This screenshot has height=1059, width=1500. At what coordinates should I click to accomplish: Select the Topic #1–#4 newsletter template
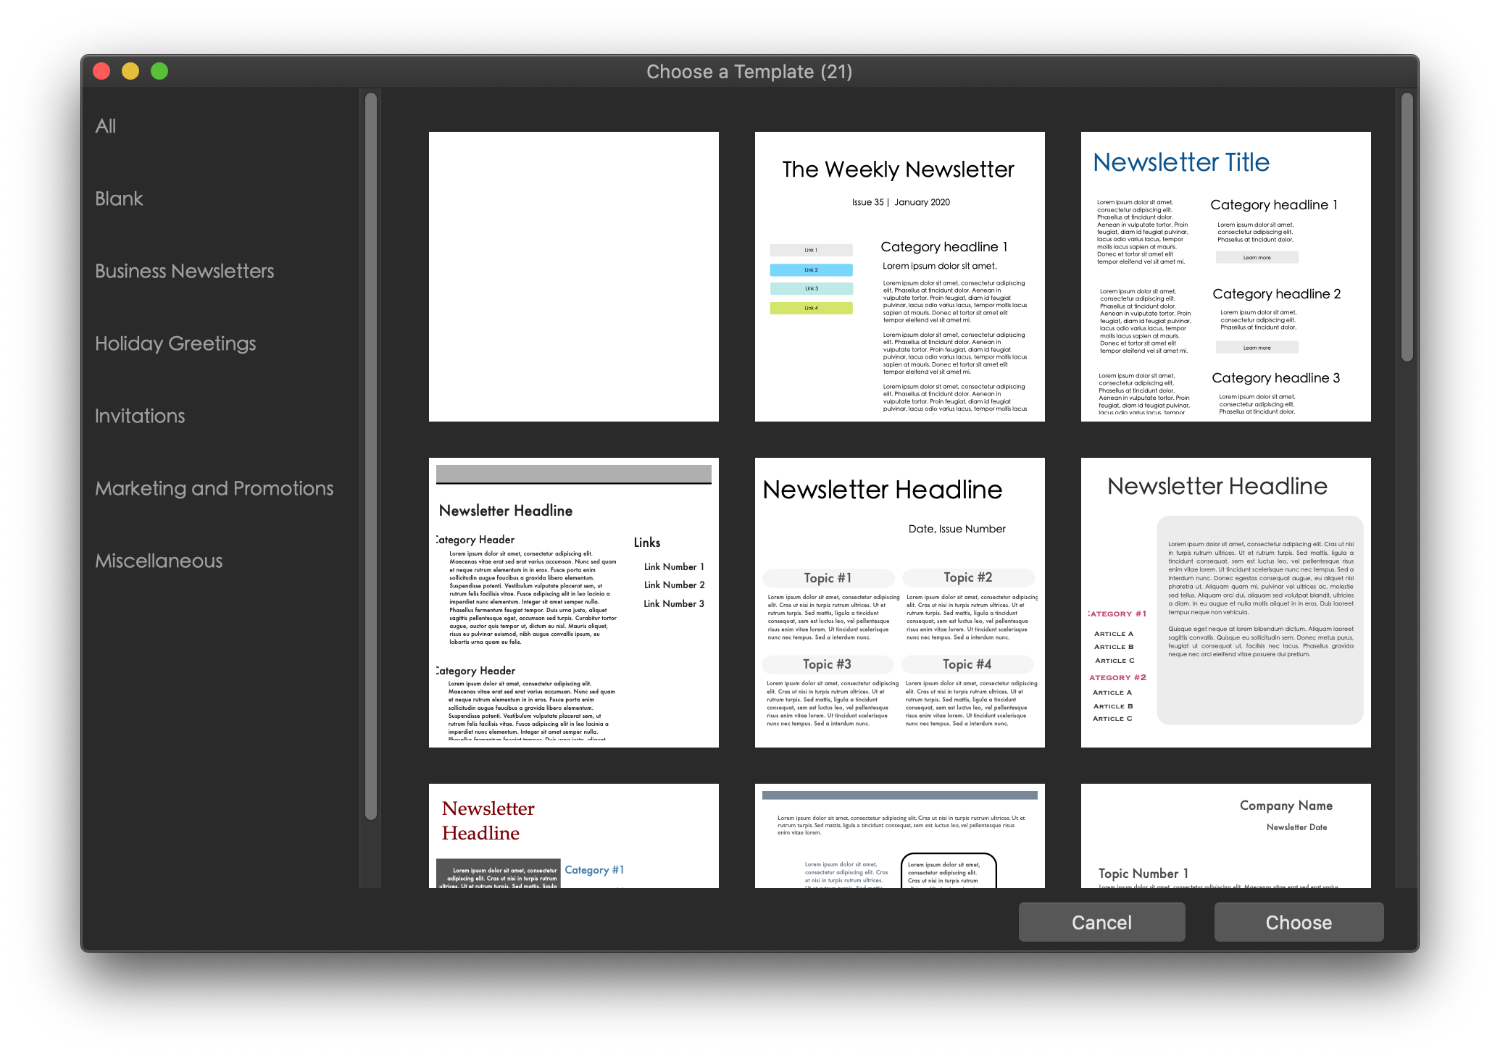[900, 603]
